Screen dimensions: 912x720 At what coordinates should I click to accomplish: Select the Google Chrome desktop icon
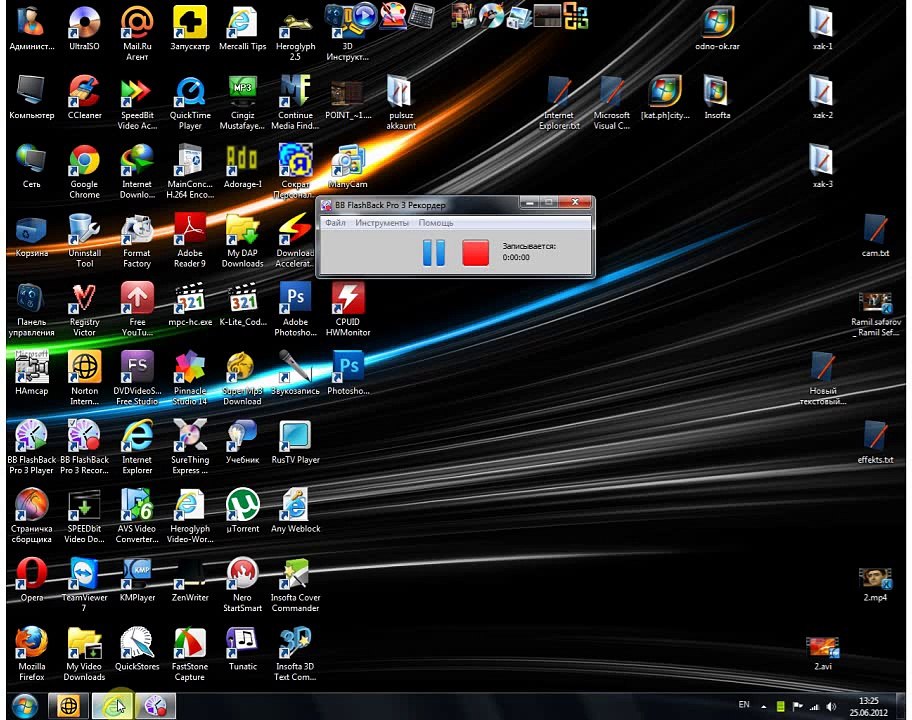pos(84,172)
